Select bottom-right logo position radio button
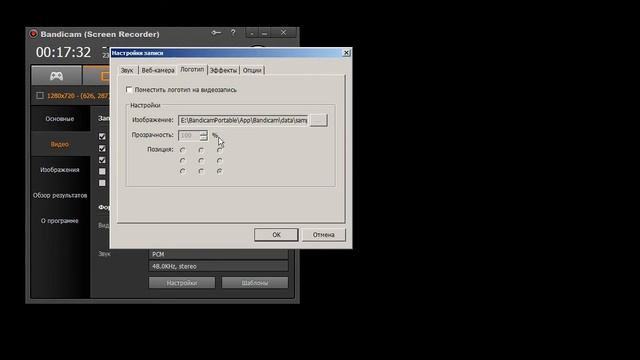Image resolution: width=640 pixels, height=360 pixels. [220, 171]
